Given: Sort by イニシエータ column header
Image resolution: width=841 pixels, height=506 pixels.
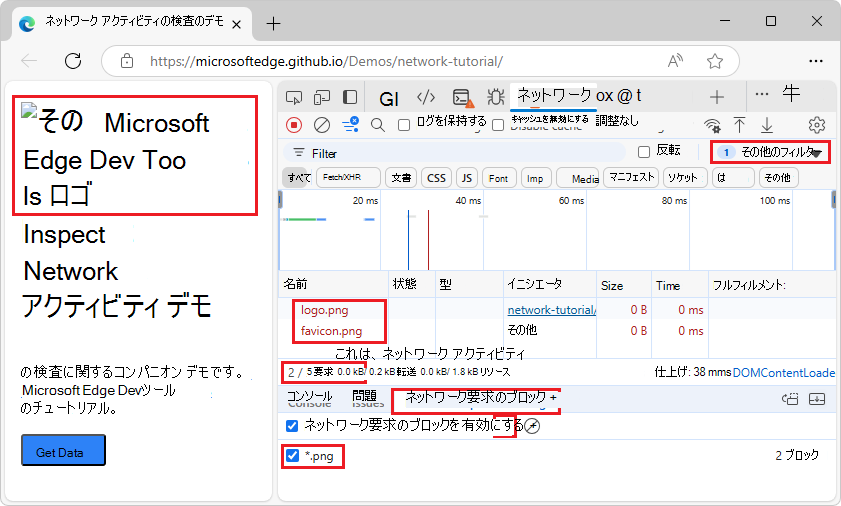Looking at the screenshot, I should pyautogui.click(x=550, y=284).
